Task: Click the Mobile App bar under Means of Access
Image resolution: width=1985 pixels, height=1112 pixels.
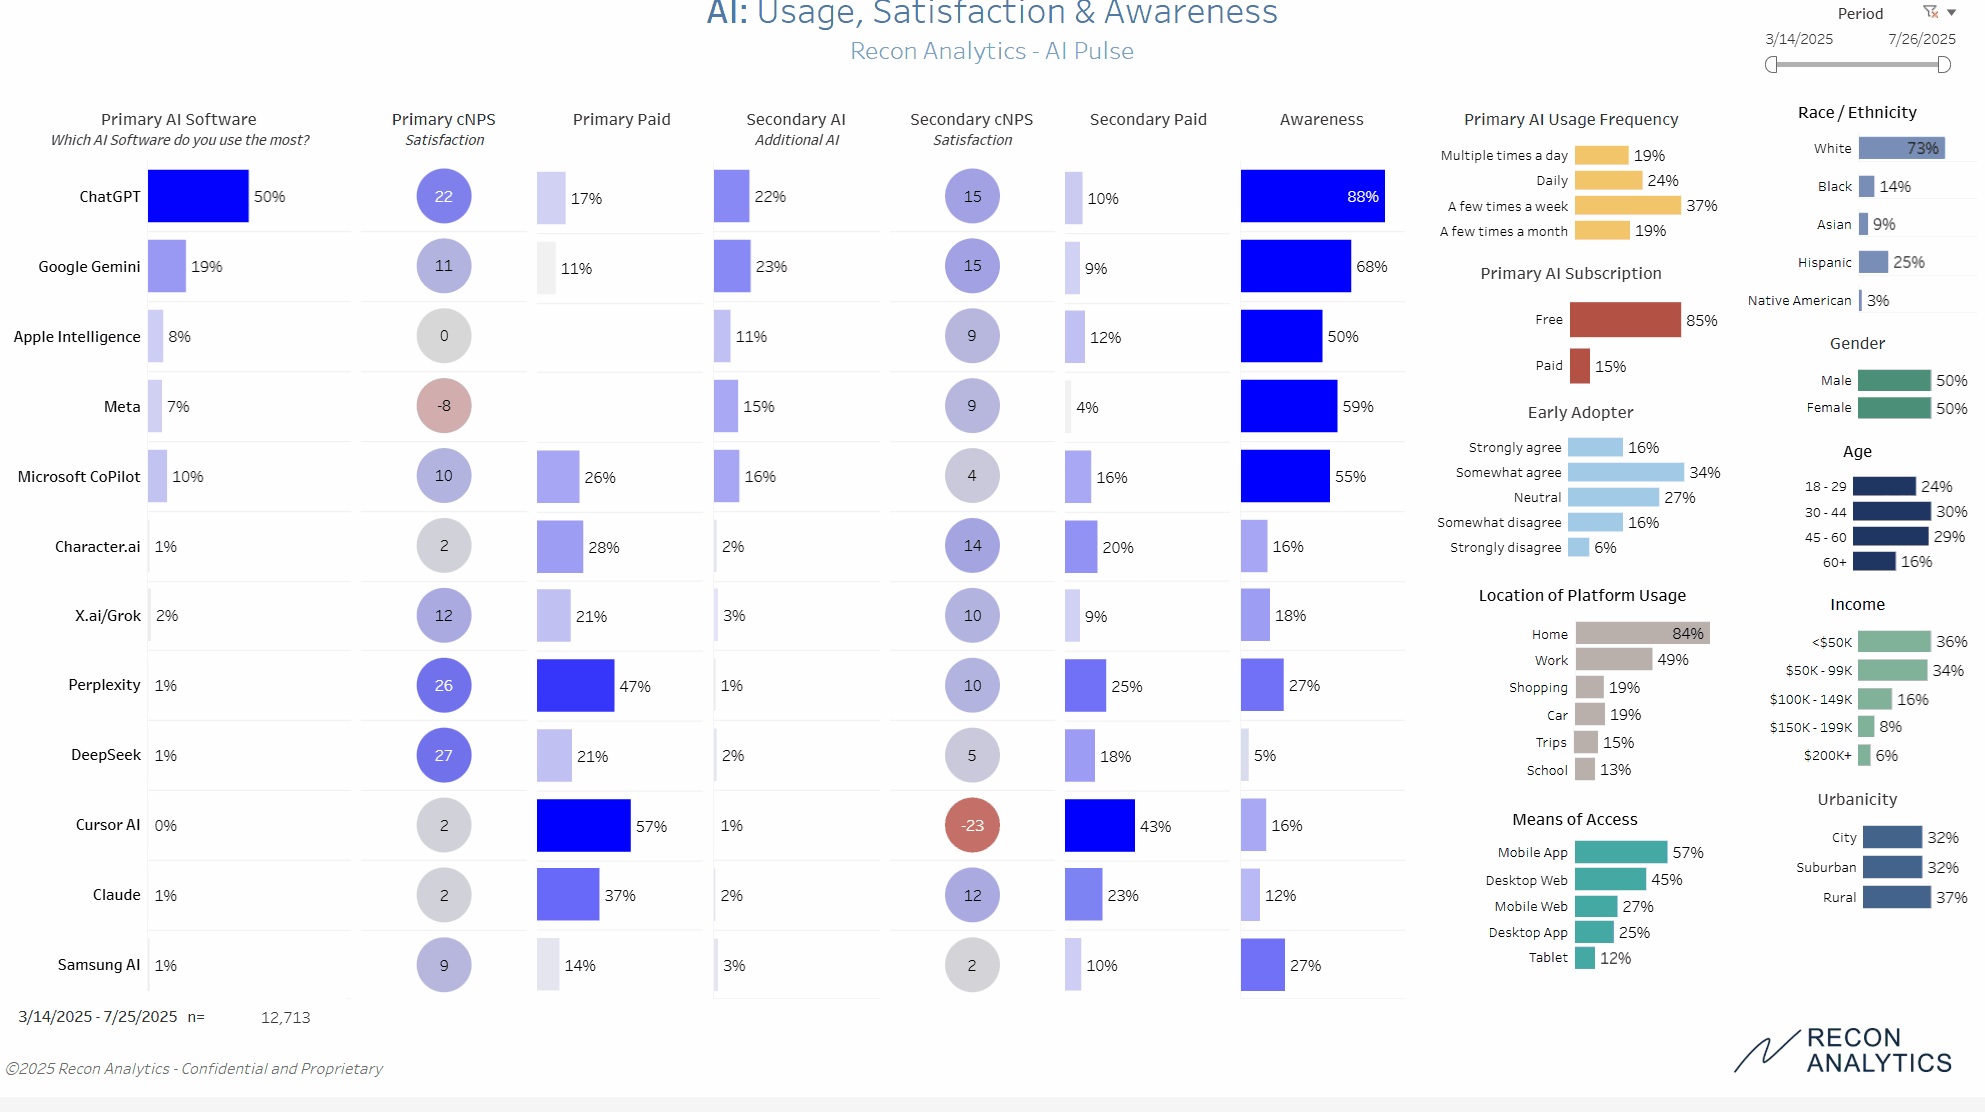Action: [x=1620, y=852]
